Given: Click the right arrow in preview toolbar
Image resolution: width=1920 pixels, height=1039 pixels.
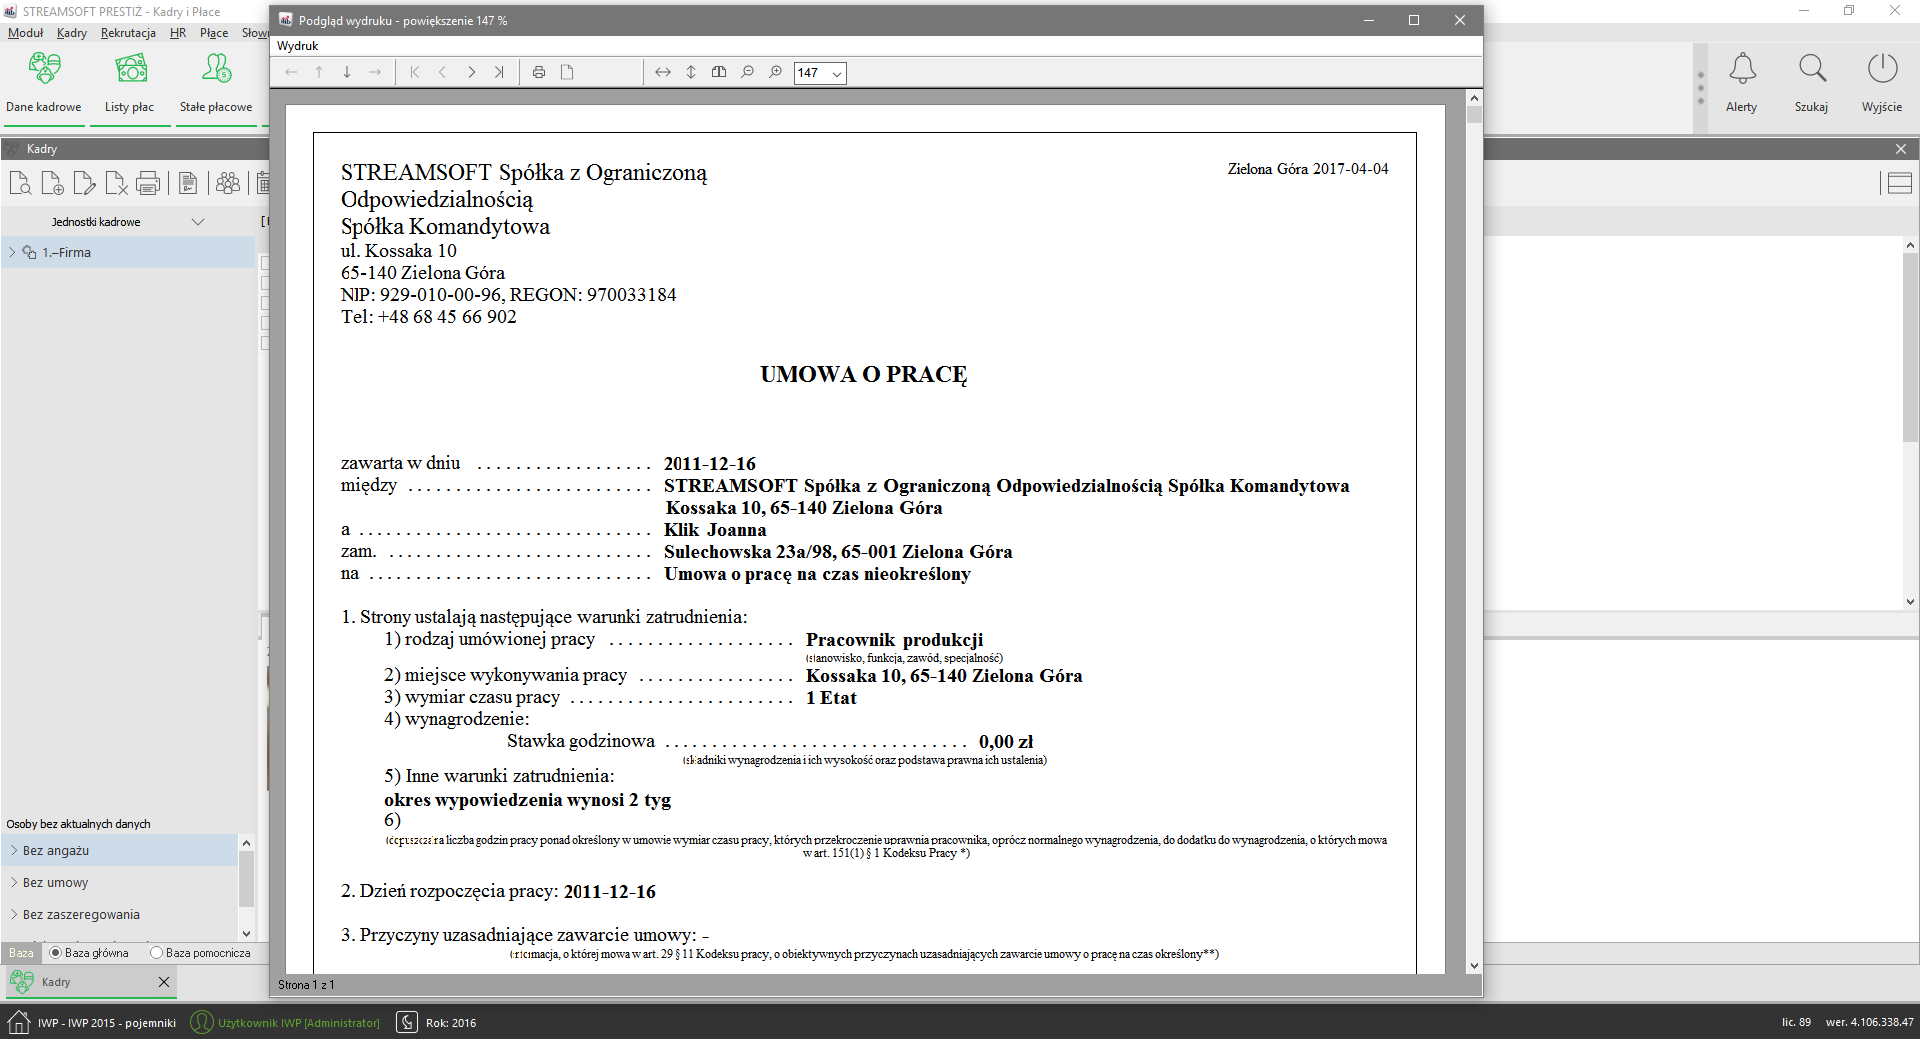Looking at the screenshot, I should tap(375, 72).
